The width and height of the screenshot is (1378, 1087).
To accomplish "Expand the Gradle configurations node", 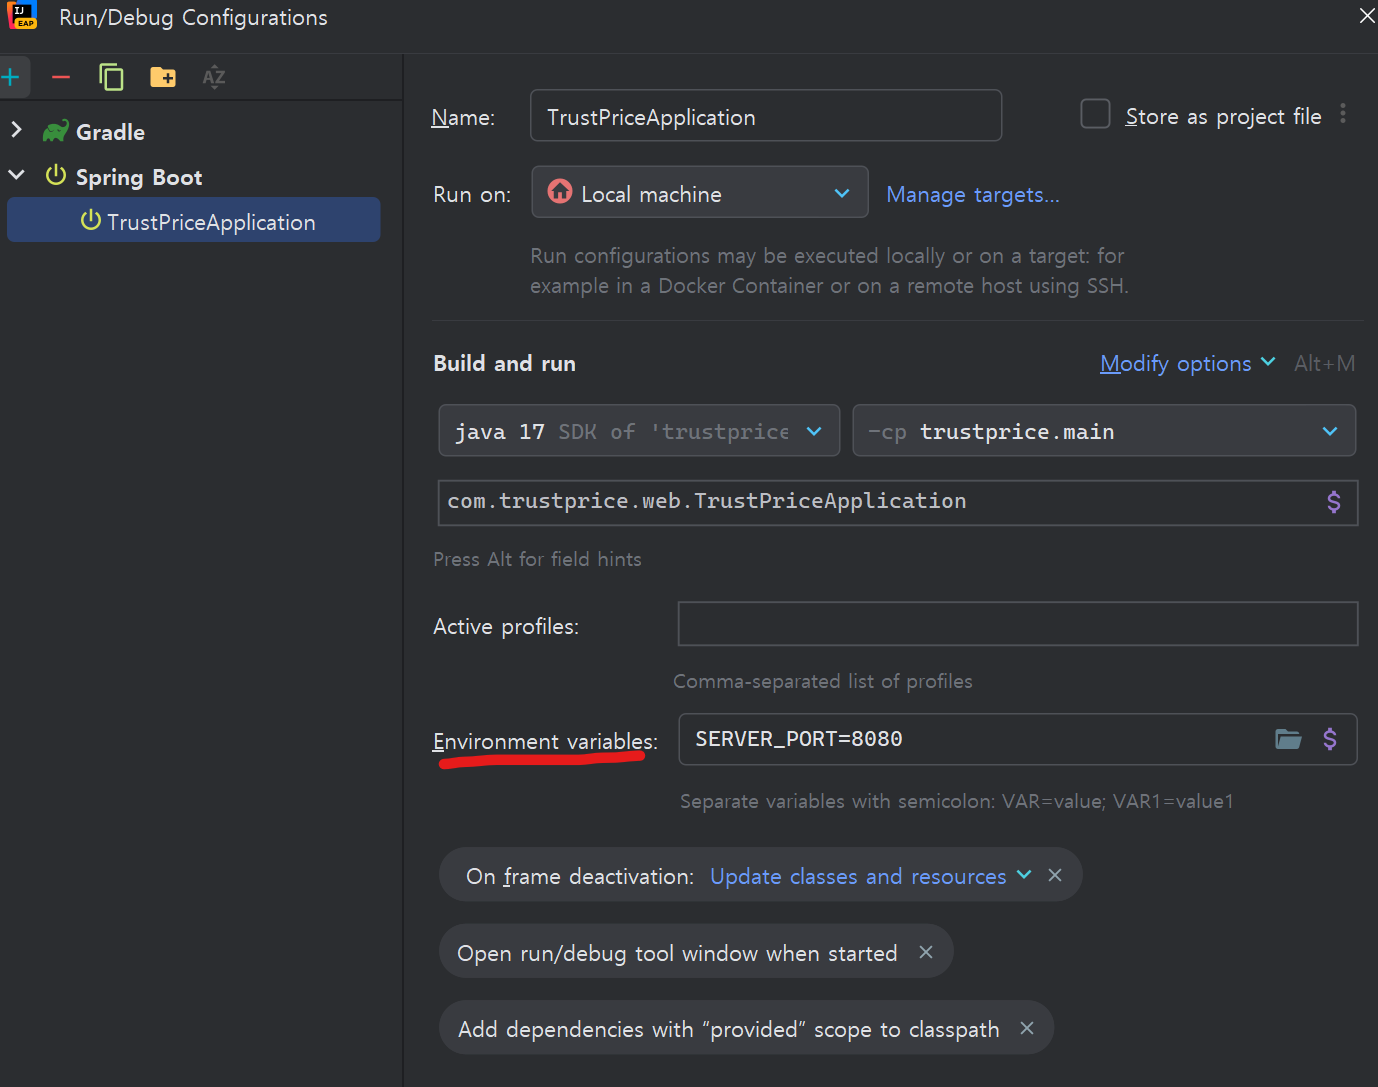I will [16, 130].
